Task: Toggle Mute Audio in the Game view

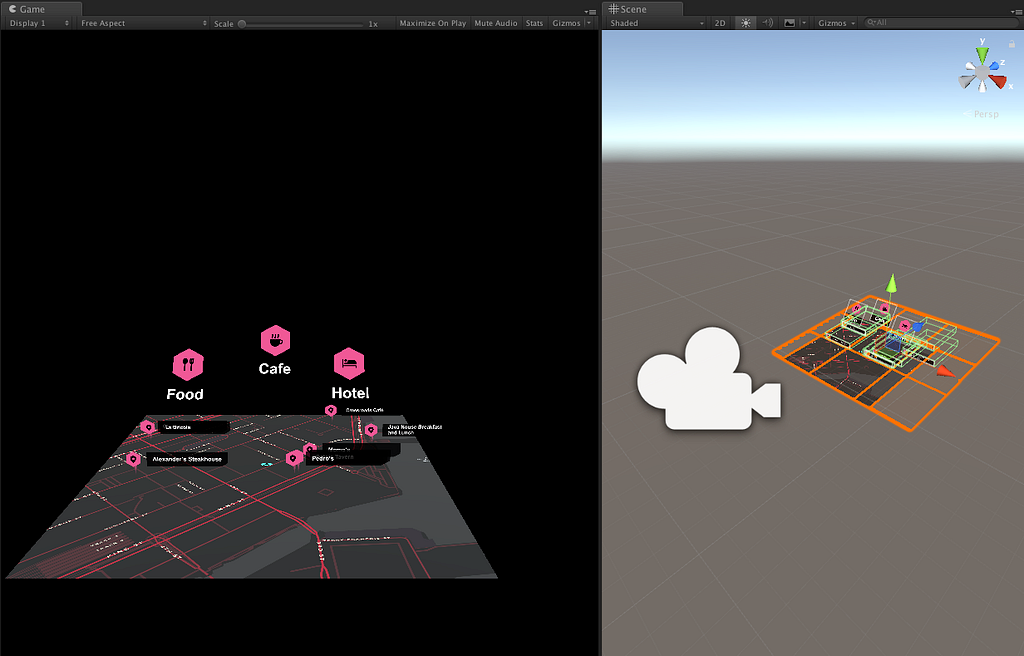Action: click(x=496, y=24)
